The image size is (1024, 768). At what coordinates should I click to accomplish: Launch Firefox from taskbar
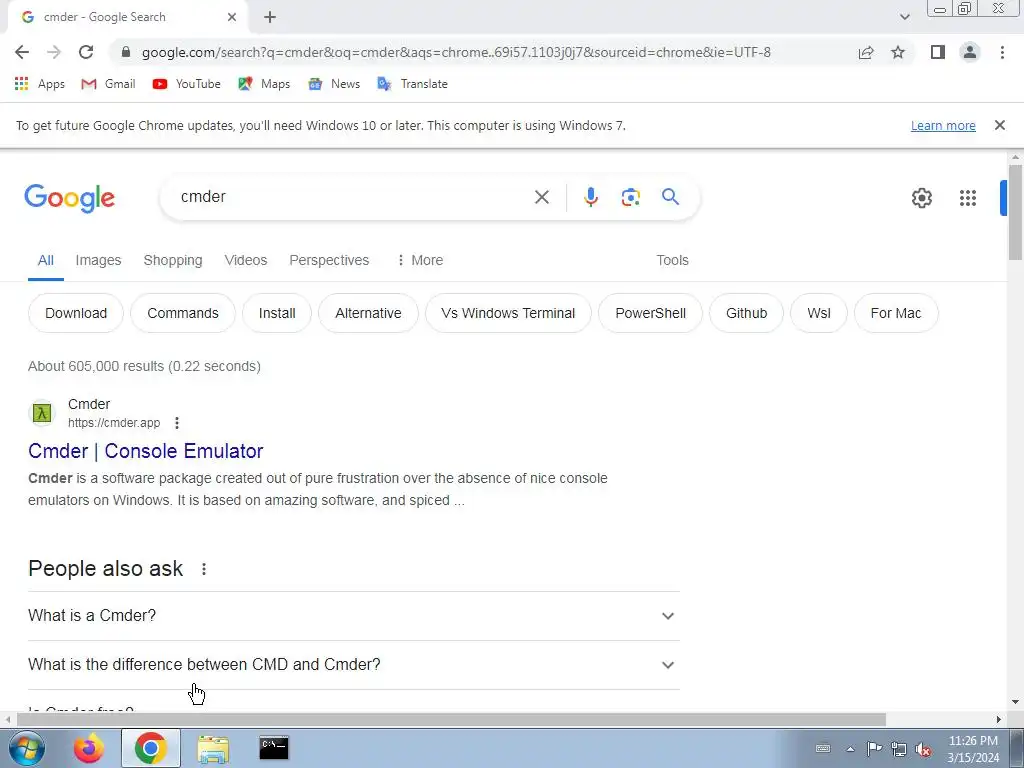[x=89, y=748]
